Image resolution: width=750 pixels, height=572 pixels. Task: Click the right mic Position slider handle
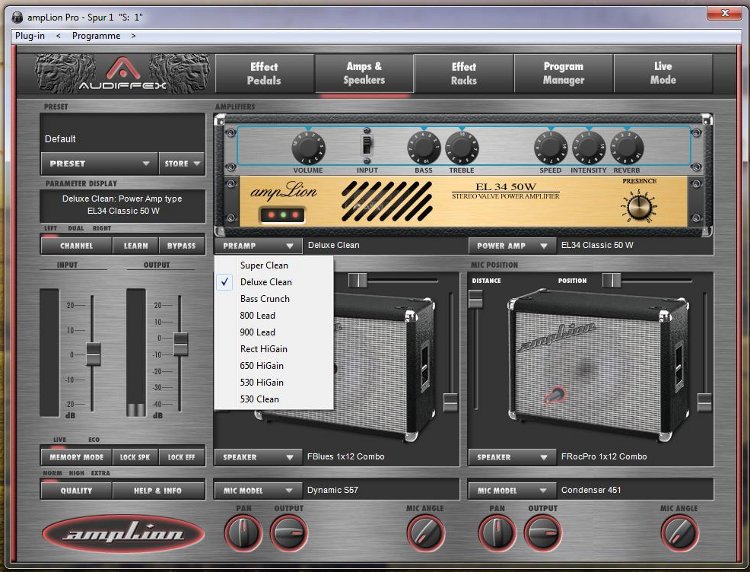[611, 280]
